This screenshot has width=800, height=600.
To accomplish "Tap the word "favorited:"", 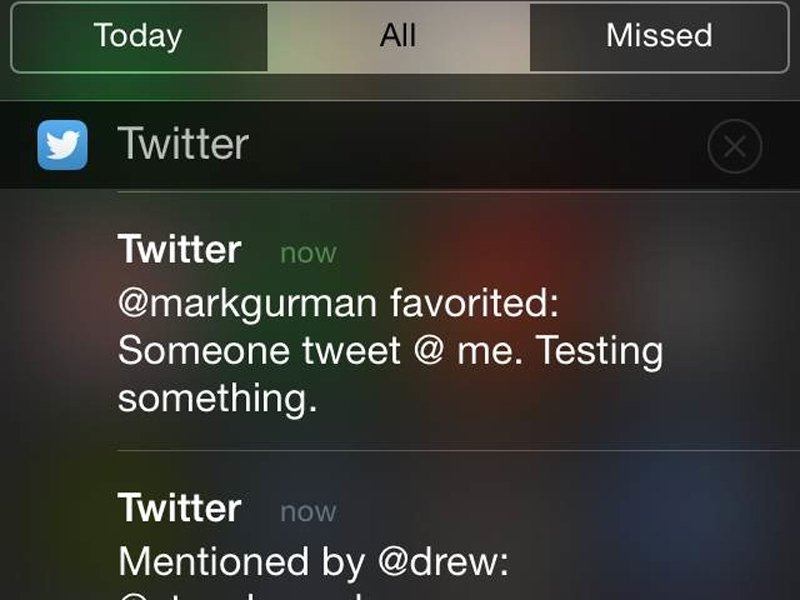I will tap(474, 302).
